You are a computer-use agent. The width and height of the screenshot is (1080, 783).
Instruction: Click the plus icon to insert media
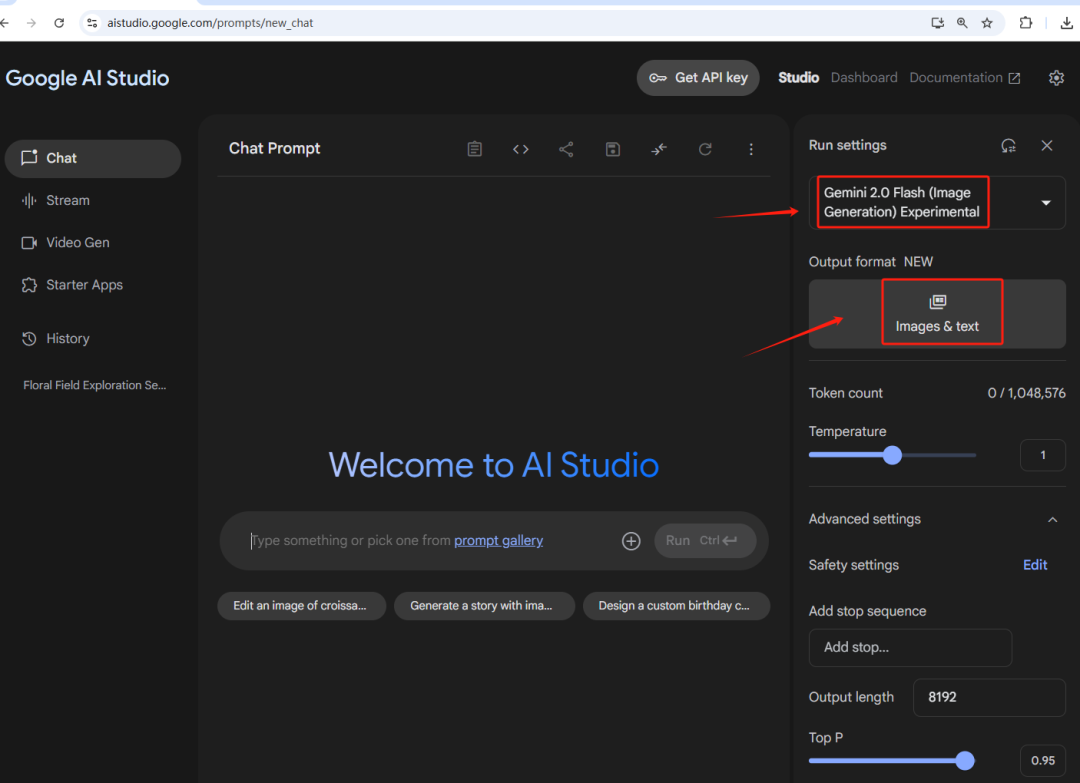[631, 541]
